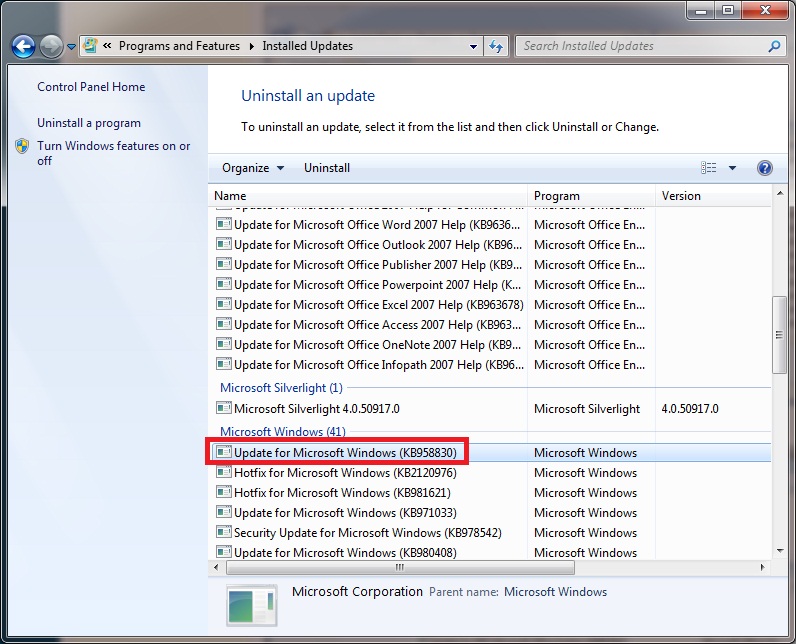Image resolution: width=796 pixels, height=644 pixels.
Task: Click the change view icon
Action: coord(709,167)
